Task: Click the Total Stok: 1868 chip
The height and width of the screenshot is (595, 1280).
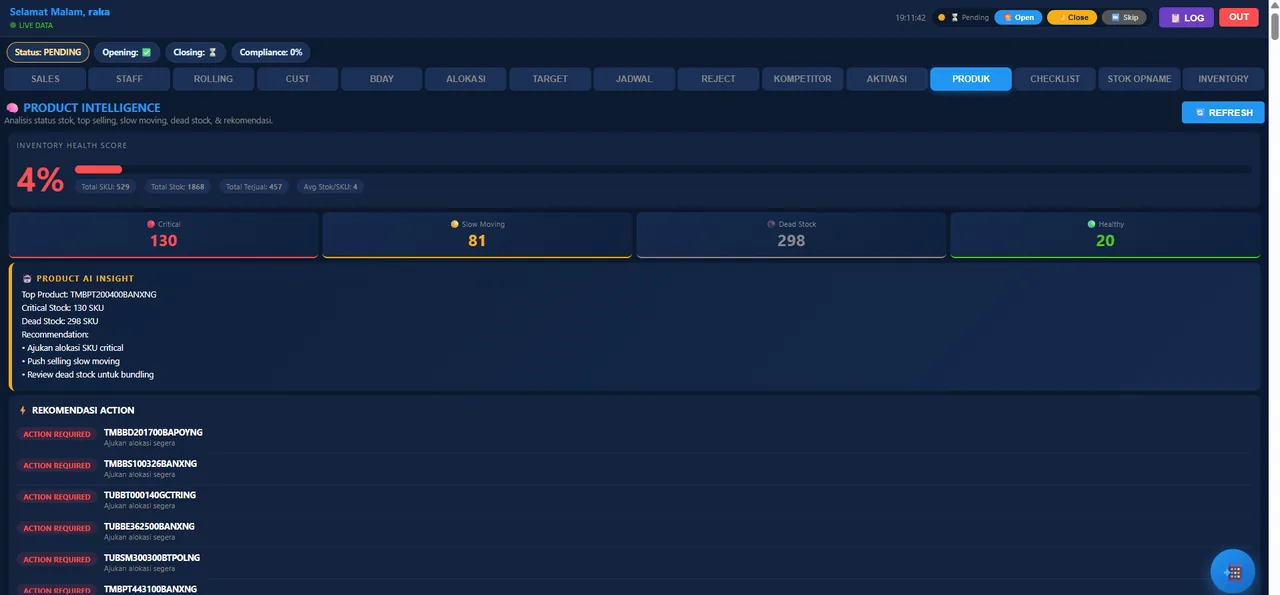Action: coord(177,187)
